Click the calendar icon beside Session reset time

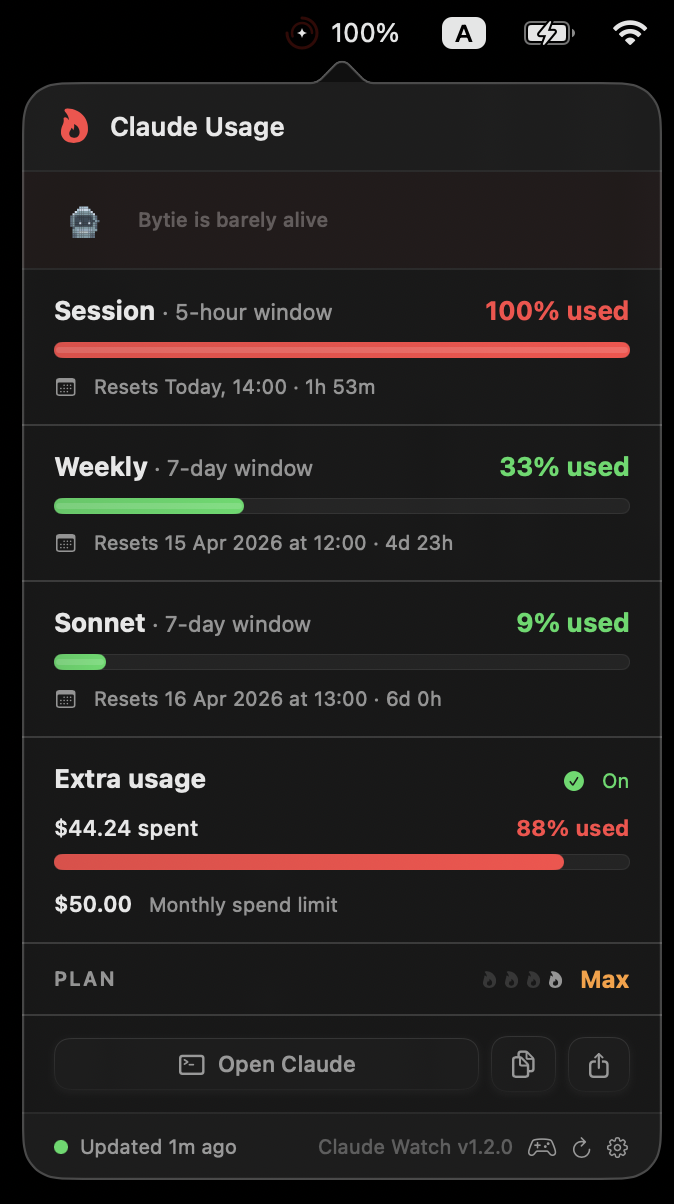pyautogui.click(x=66, y=387)
